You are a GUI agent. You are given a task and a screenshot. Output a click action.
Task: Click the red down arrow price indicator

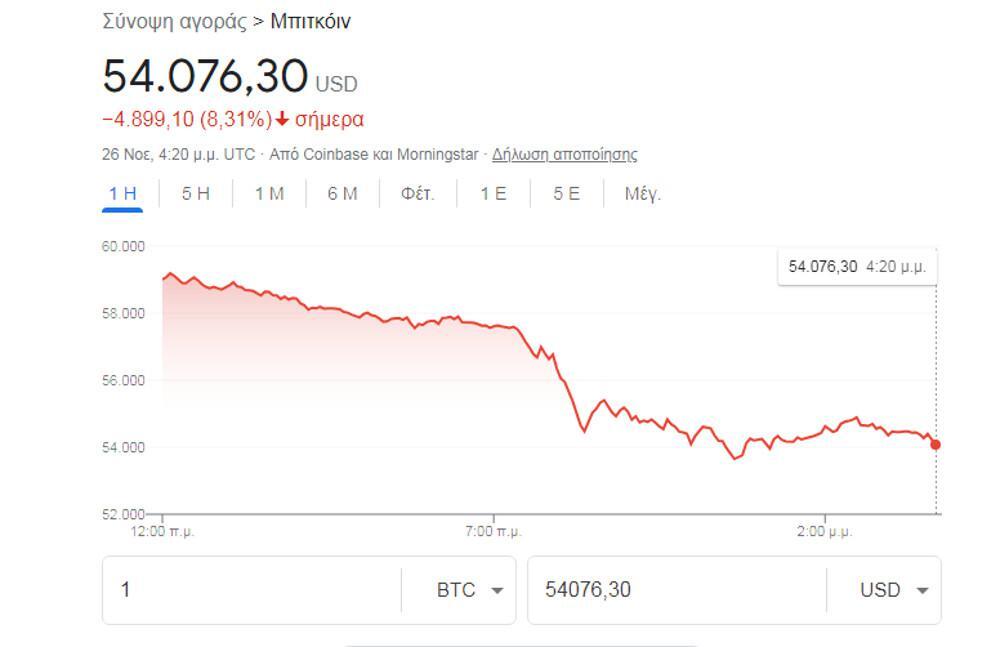point(282,119)
